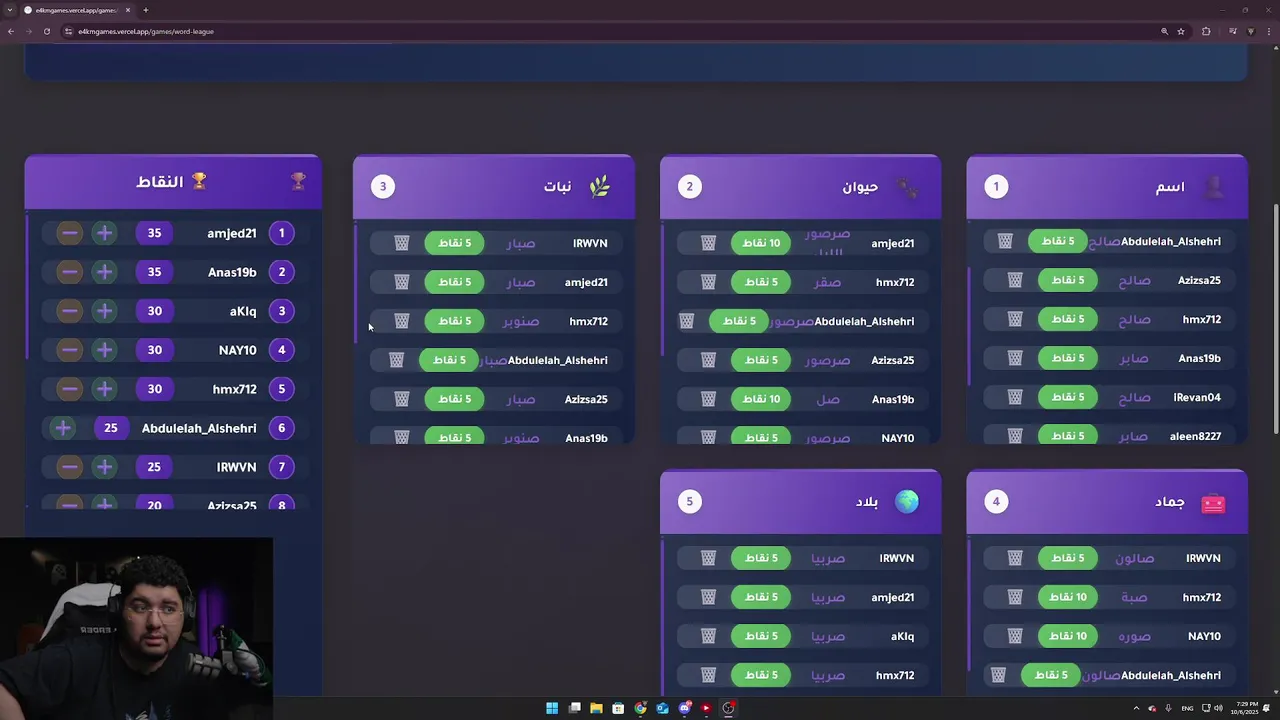The image size is (1280, 720).
Task: Delete Abdulelah_Alshehri's answer in the اسم card
Action: pyautogui.click(x=1005, y=241)
